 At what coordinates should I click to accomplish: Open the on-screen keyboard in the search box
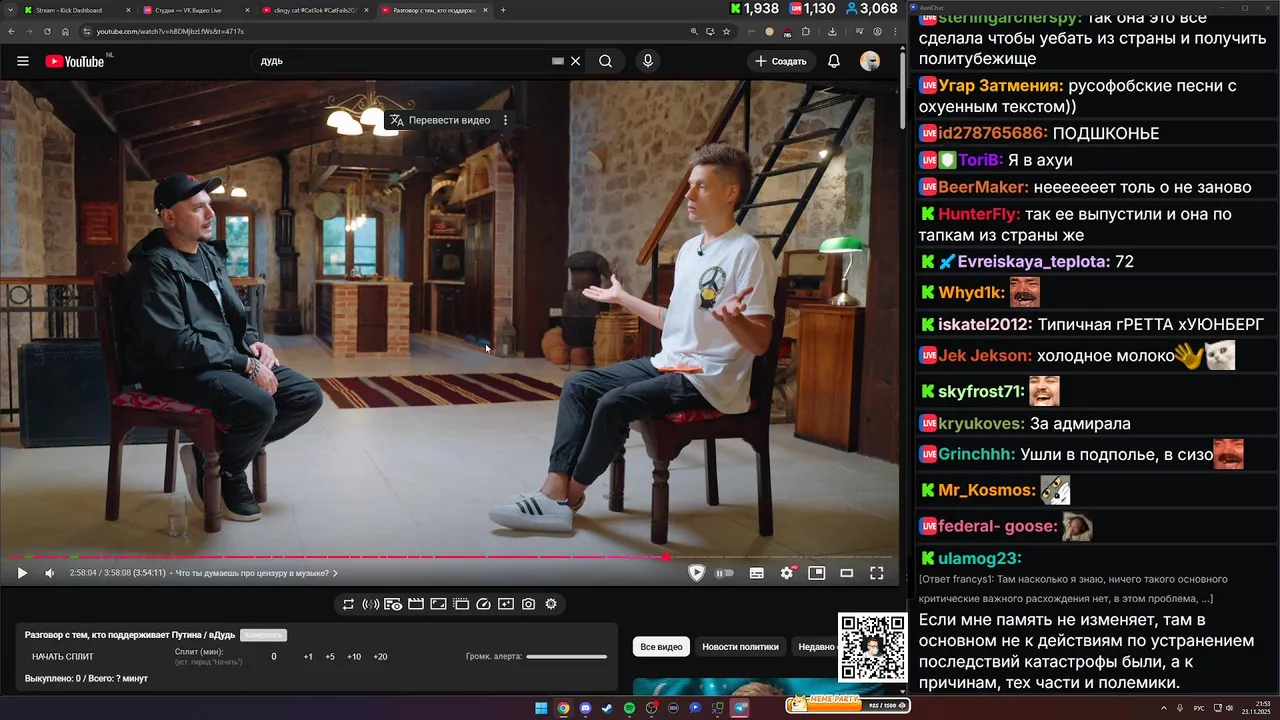click(x=558, y=61)
